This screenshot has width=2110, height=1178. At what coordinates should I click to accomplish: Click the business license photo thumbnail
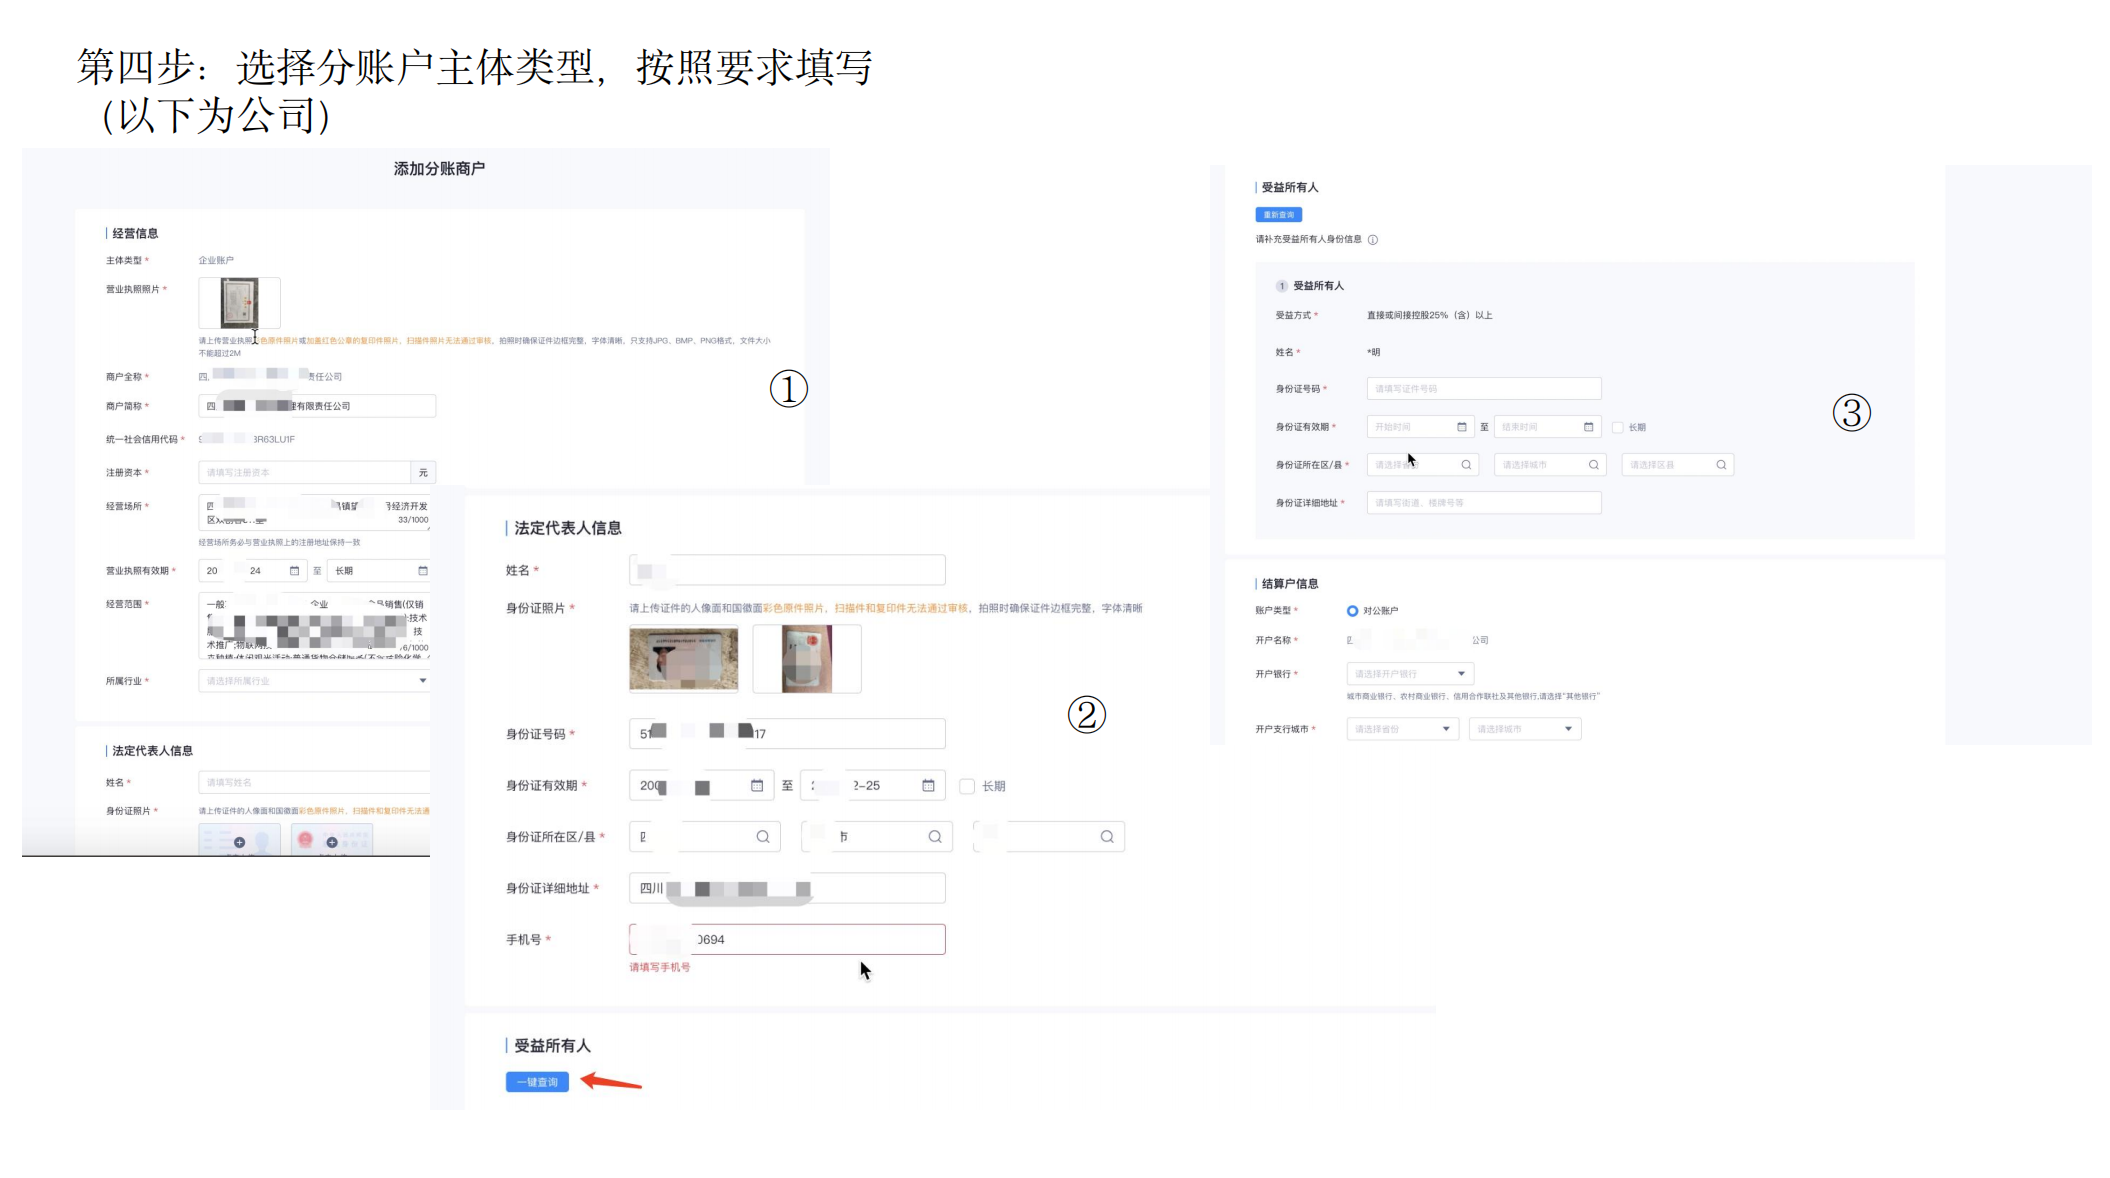(x=239, y=303)
